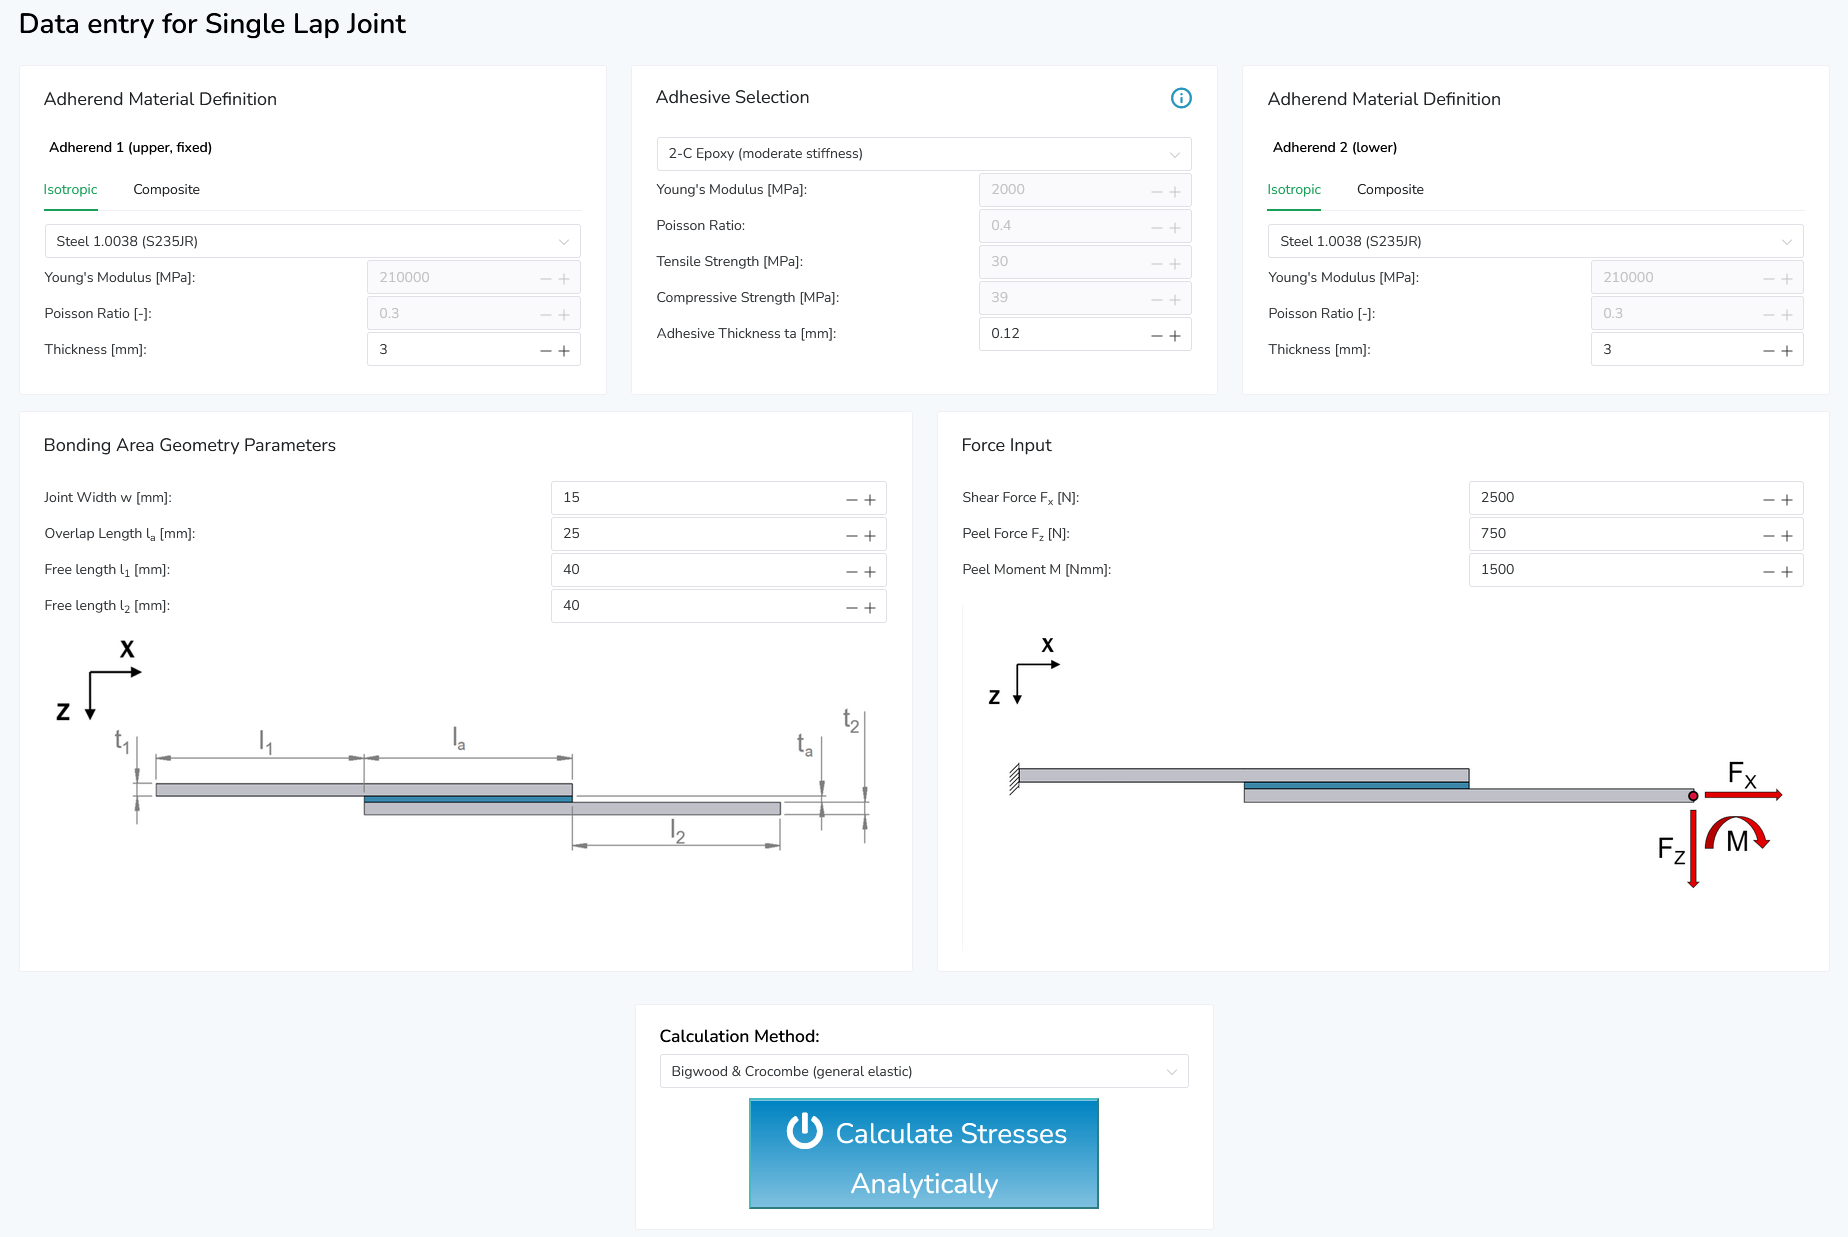Click Free length l2 input field

(718, 606)
